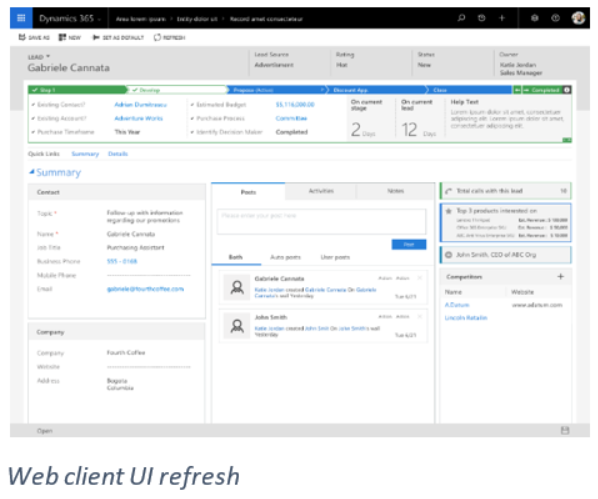Switch to the Posts tab
Image resolution: width=598 pixels, height=499 pixels.
click(x=248, y=192)
